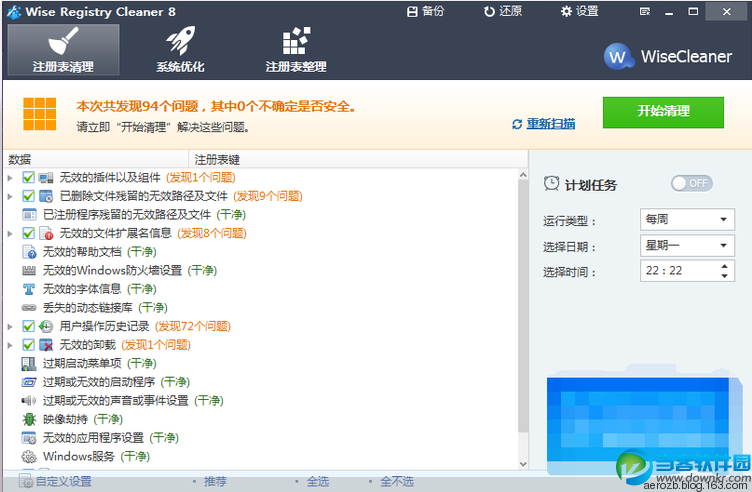Viewport: 752px width, 492px height.
Task: Uncheck 无效的插件以及组件 checkbox
Action: coord(28,177)
